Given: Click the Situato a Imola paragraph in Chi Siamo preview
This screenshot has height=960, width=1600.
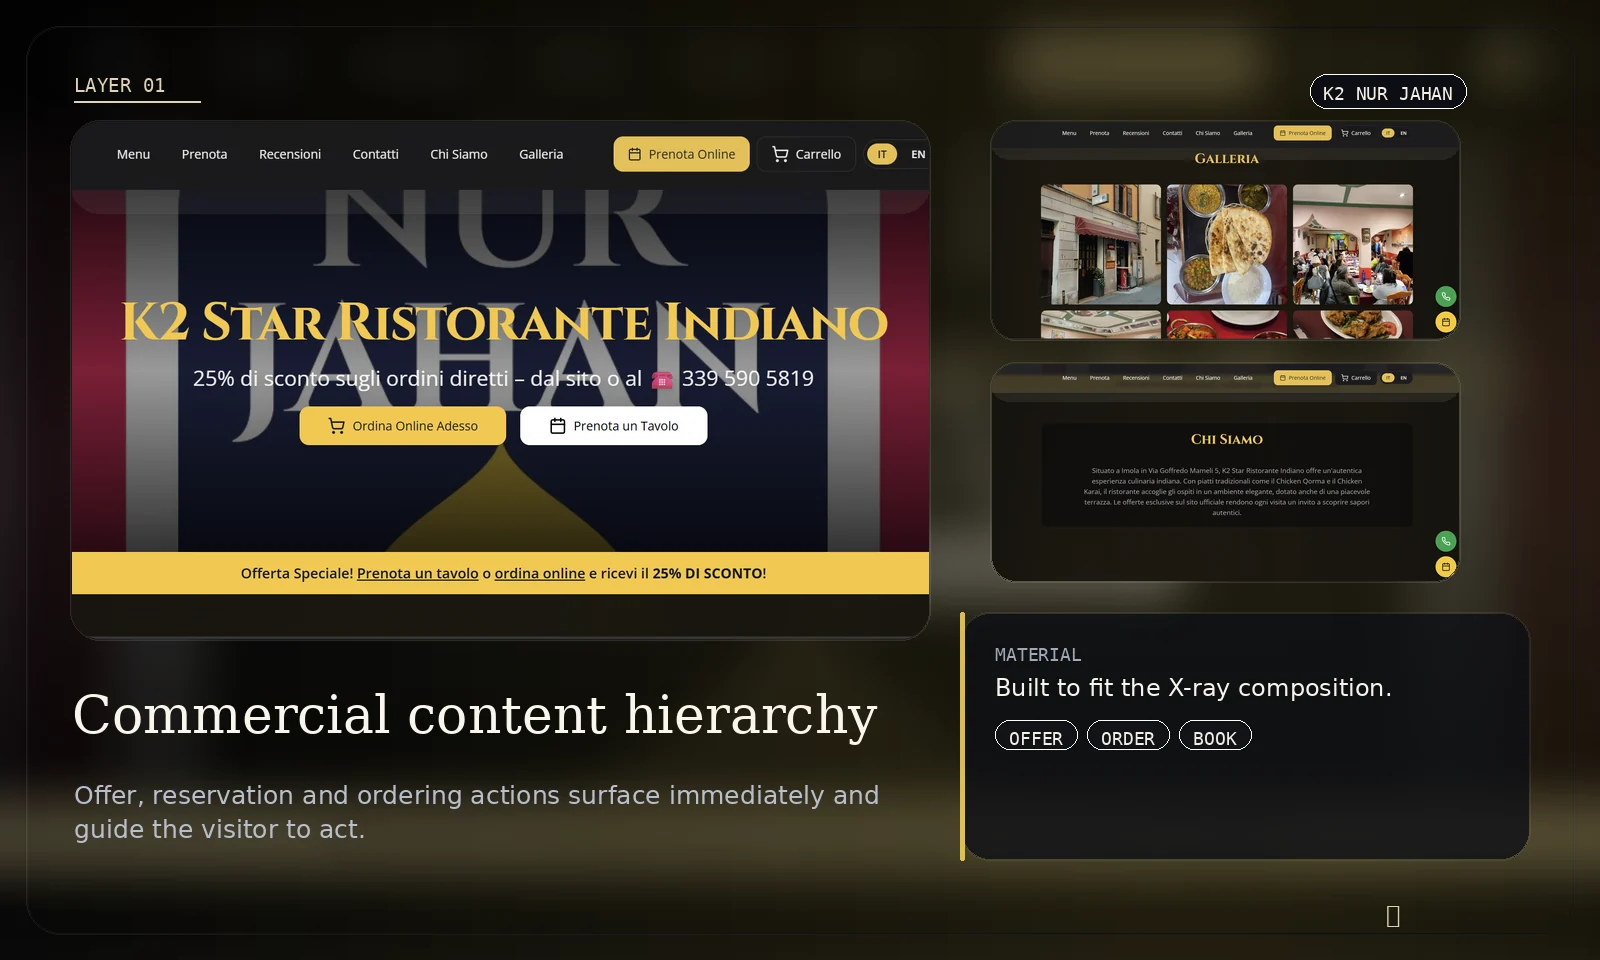Looking at the screenshot, I should 1227,491.
